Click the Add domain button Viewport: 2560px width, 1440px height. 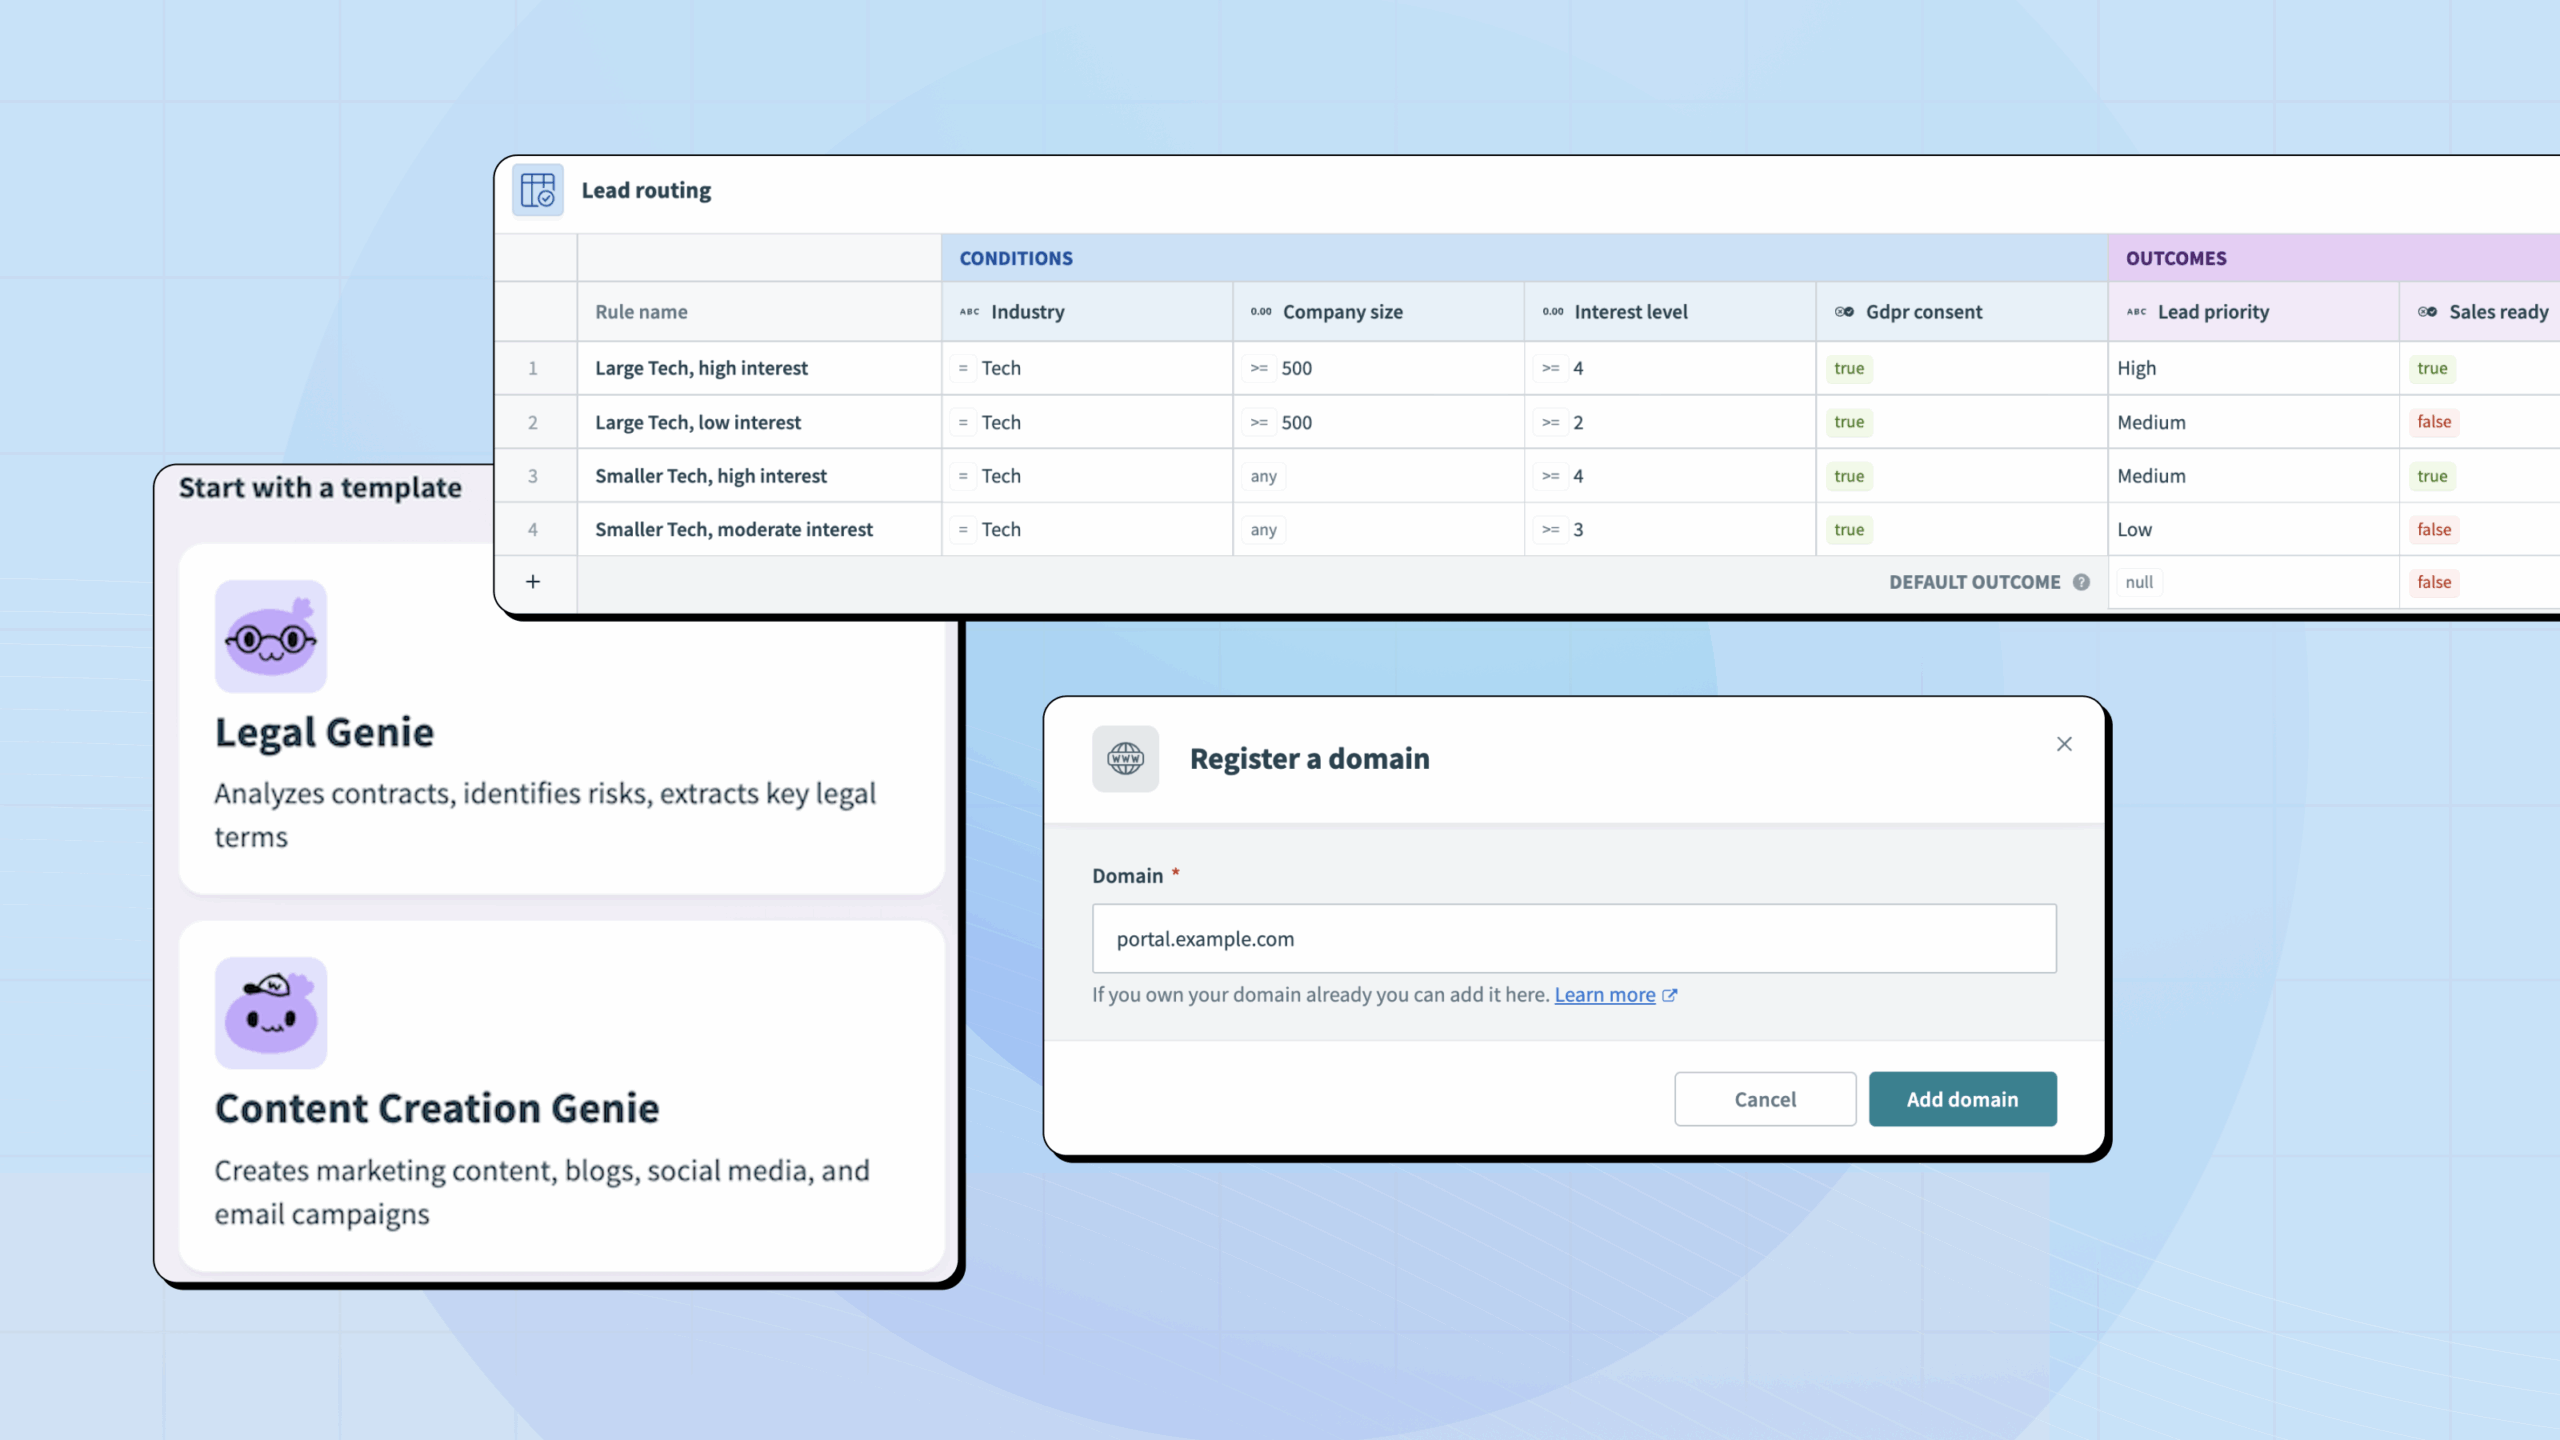click(x=1962, y=1099)
